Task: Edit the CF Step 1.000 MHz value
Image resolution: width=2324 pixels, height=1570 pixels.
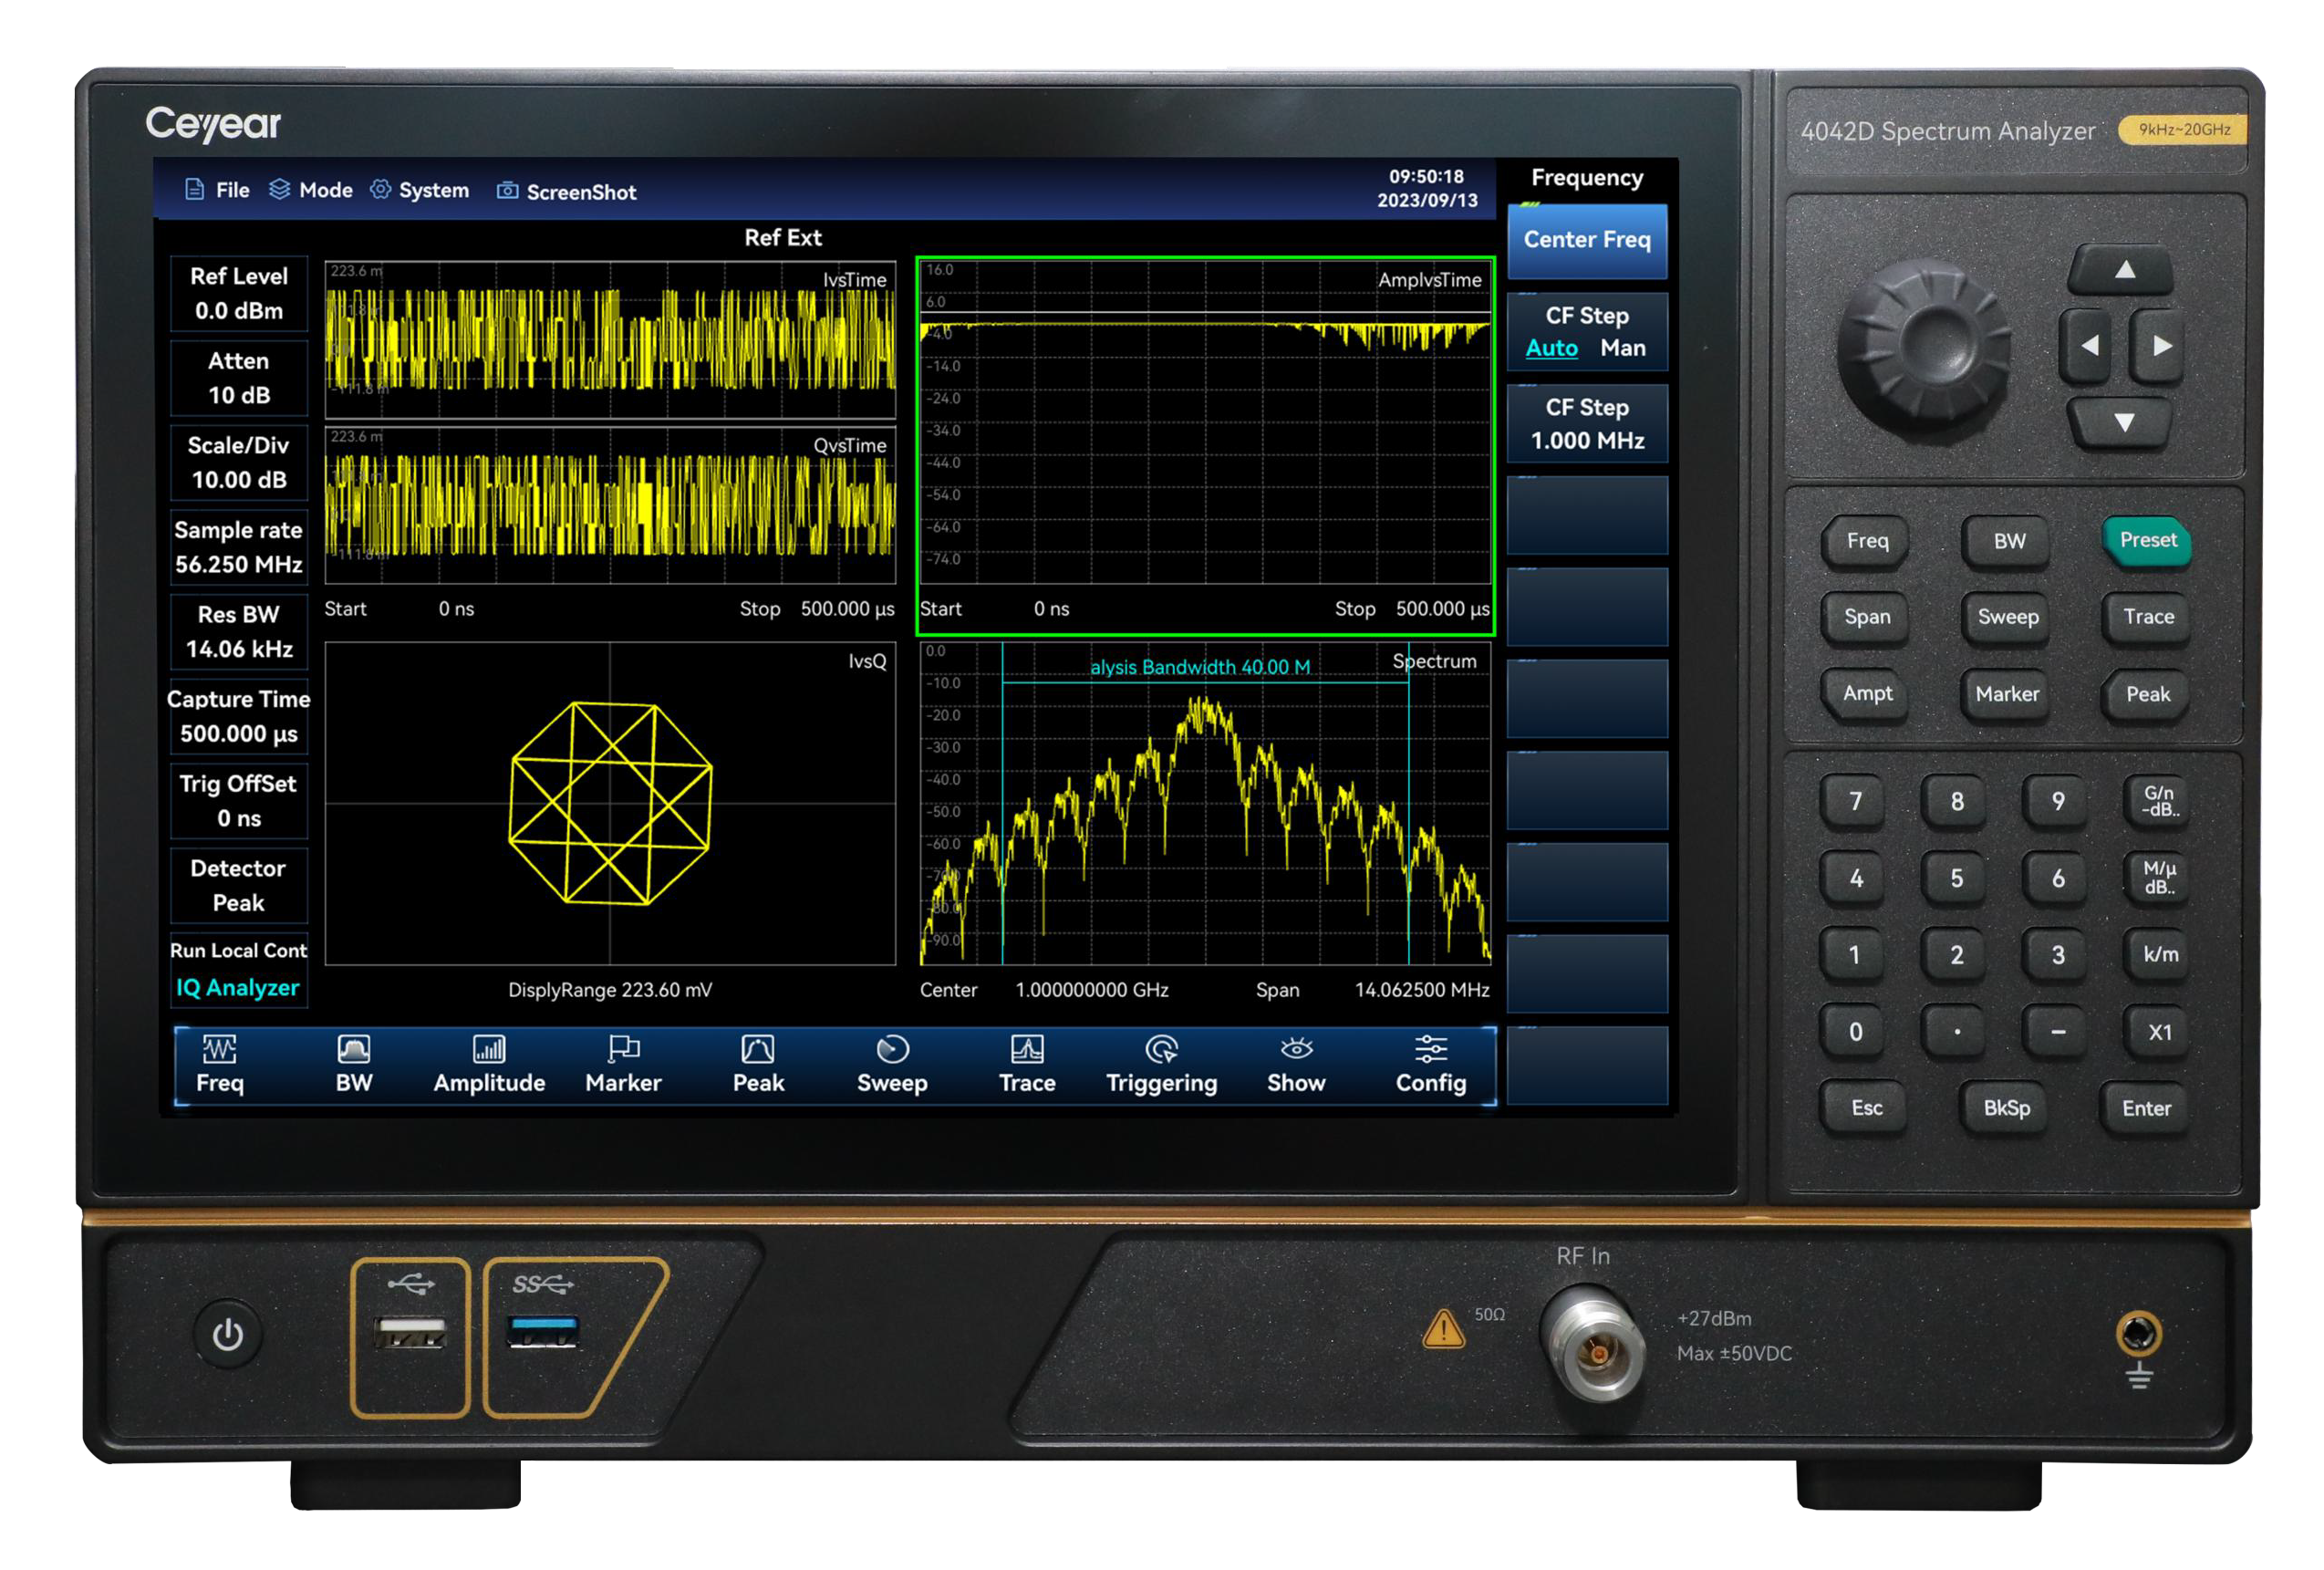Action: tap(1587, 424)
